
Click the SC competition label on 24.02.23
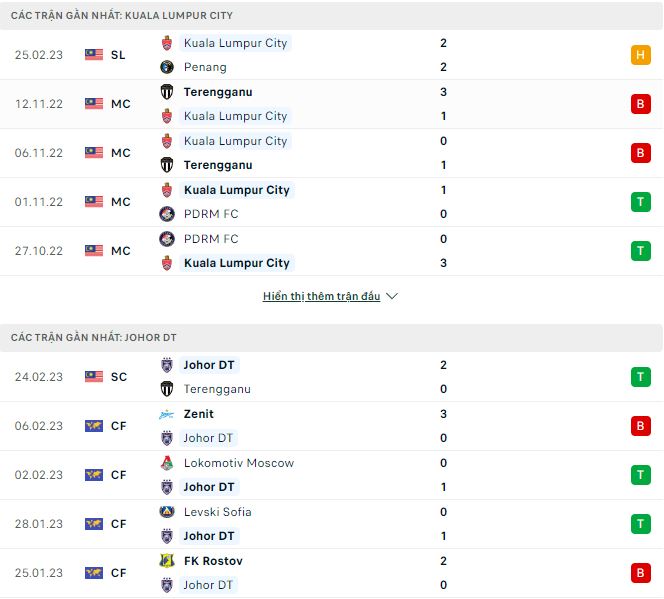tap(118, 377)
